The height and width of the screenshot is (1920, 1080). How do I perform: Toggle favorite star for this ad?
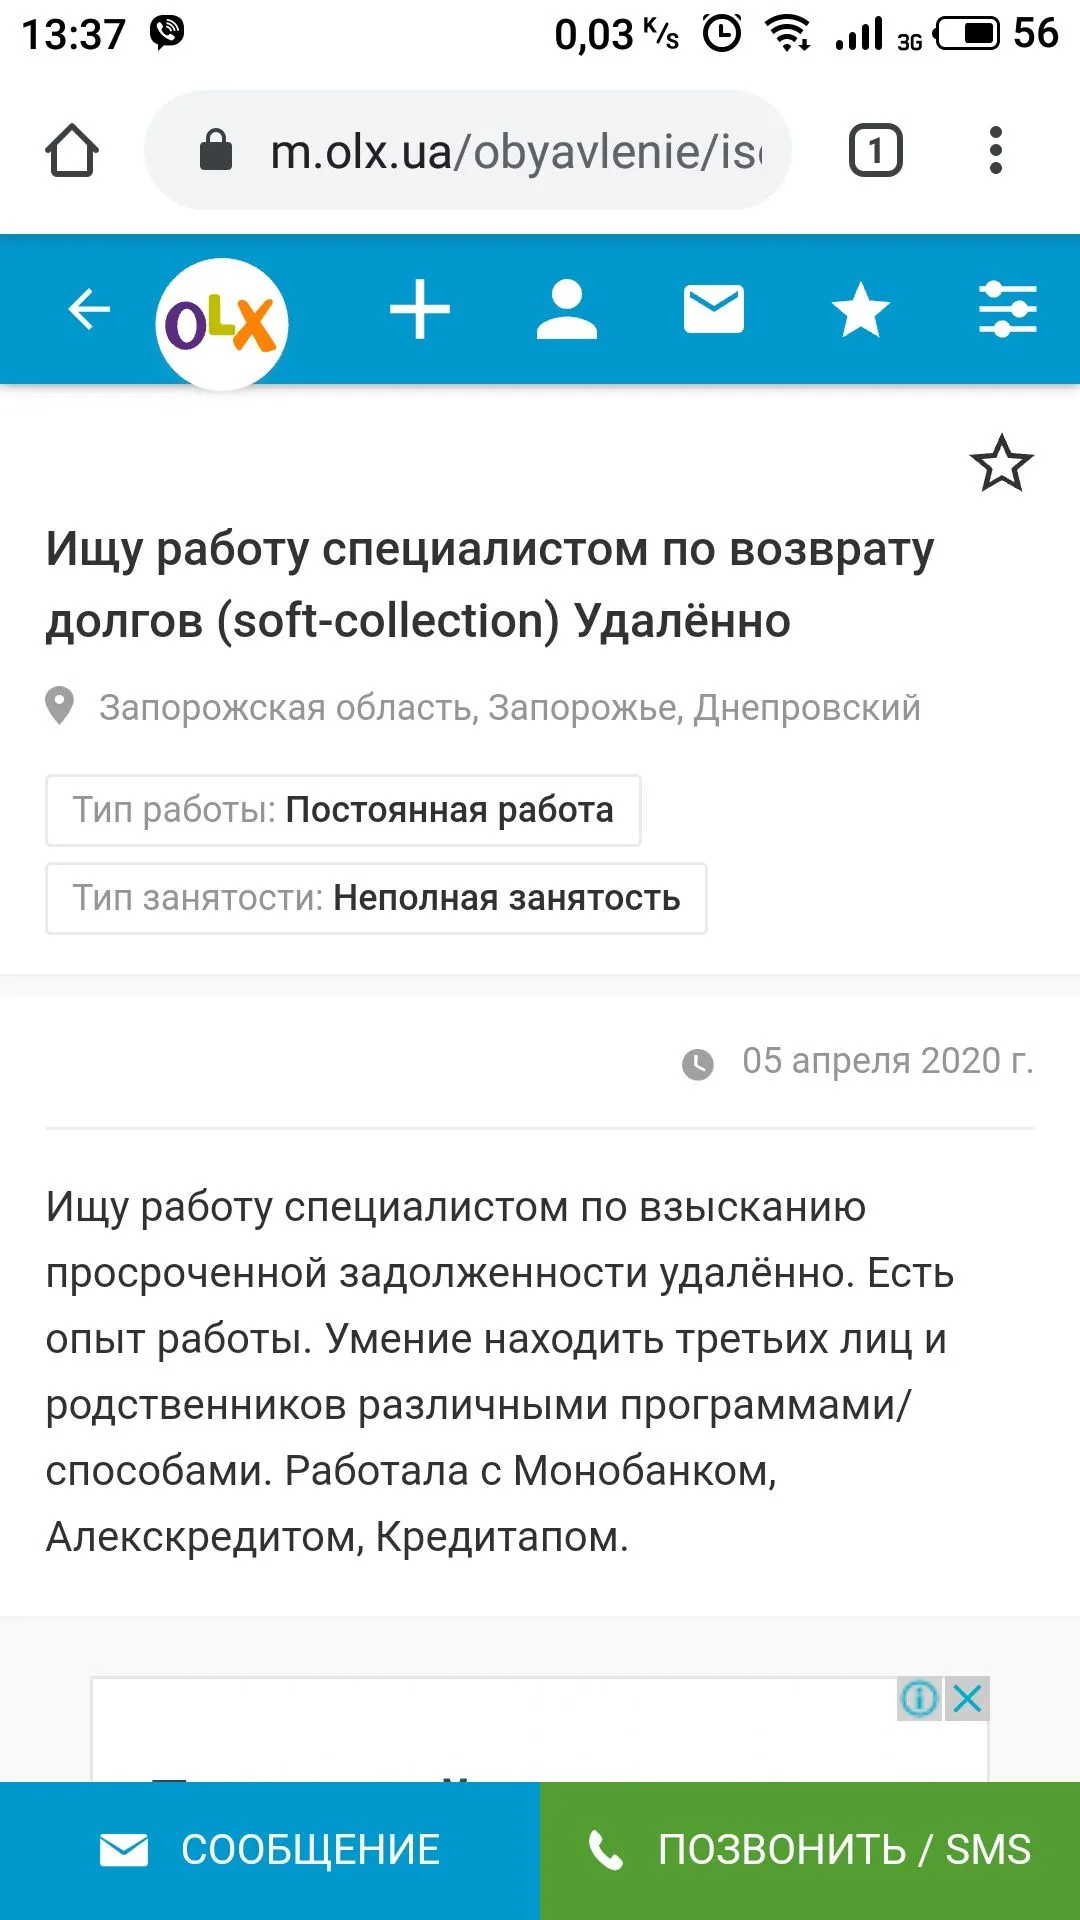point(1001,464)
